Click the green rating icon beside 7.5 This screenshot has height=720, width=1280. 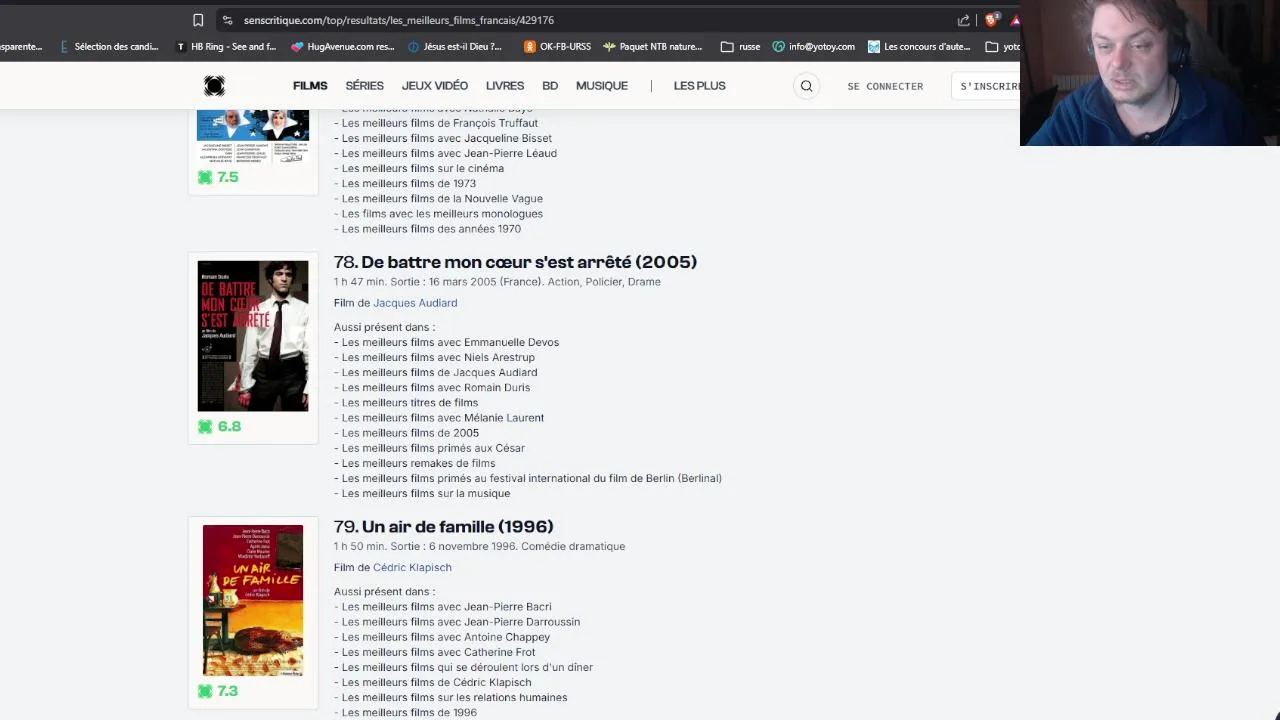click(205, 177)
